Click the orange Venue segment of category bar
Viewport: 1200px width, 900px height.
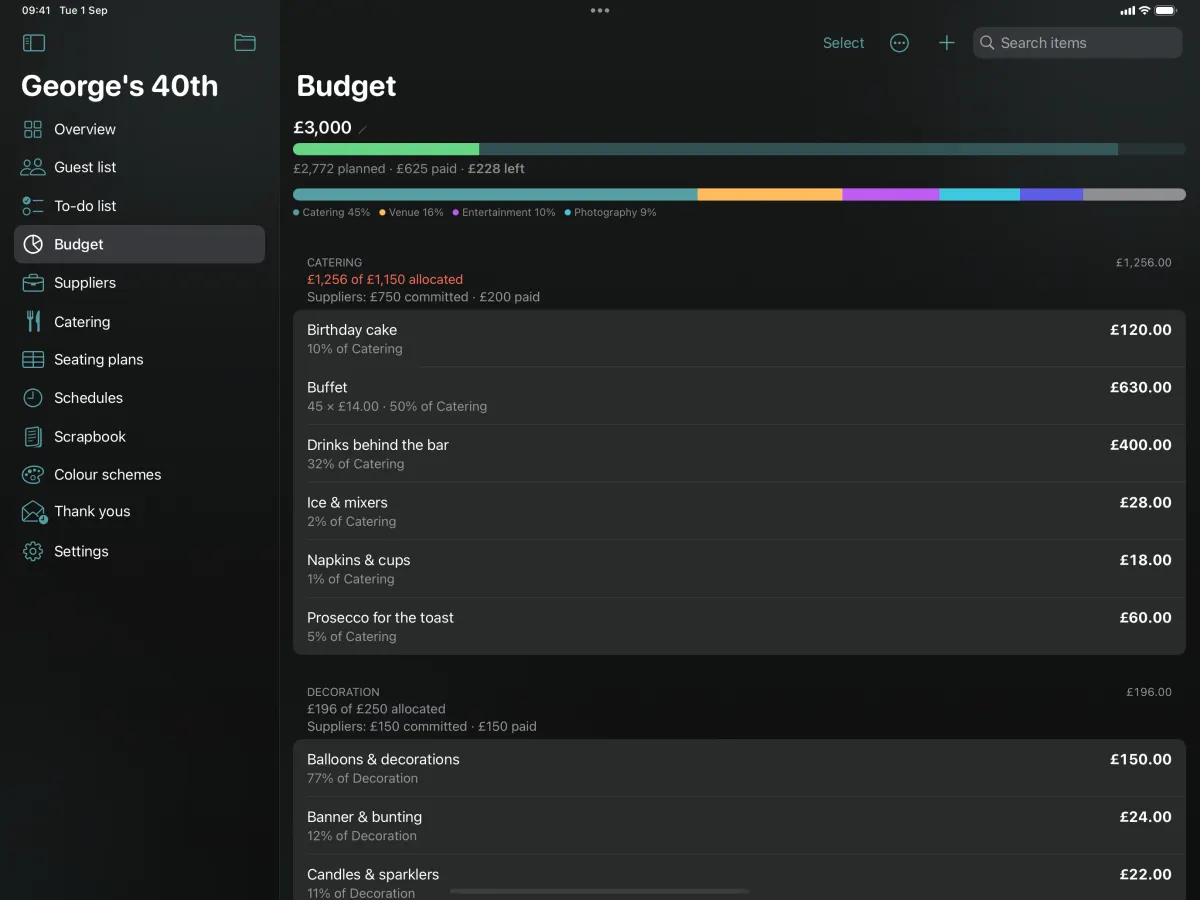pos(770,194)
